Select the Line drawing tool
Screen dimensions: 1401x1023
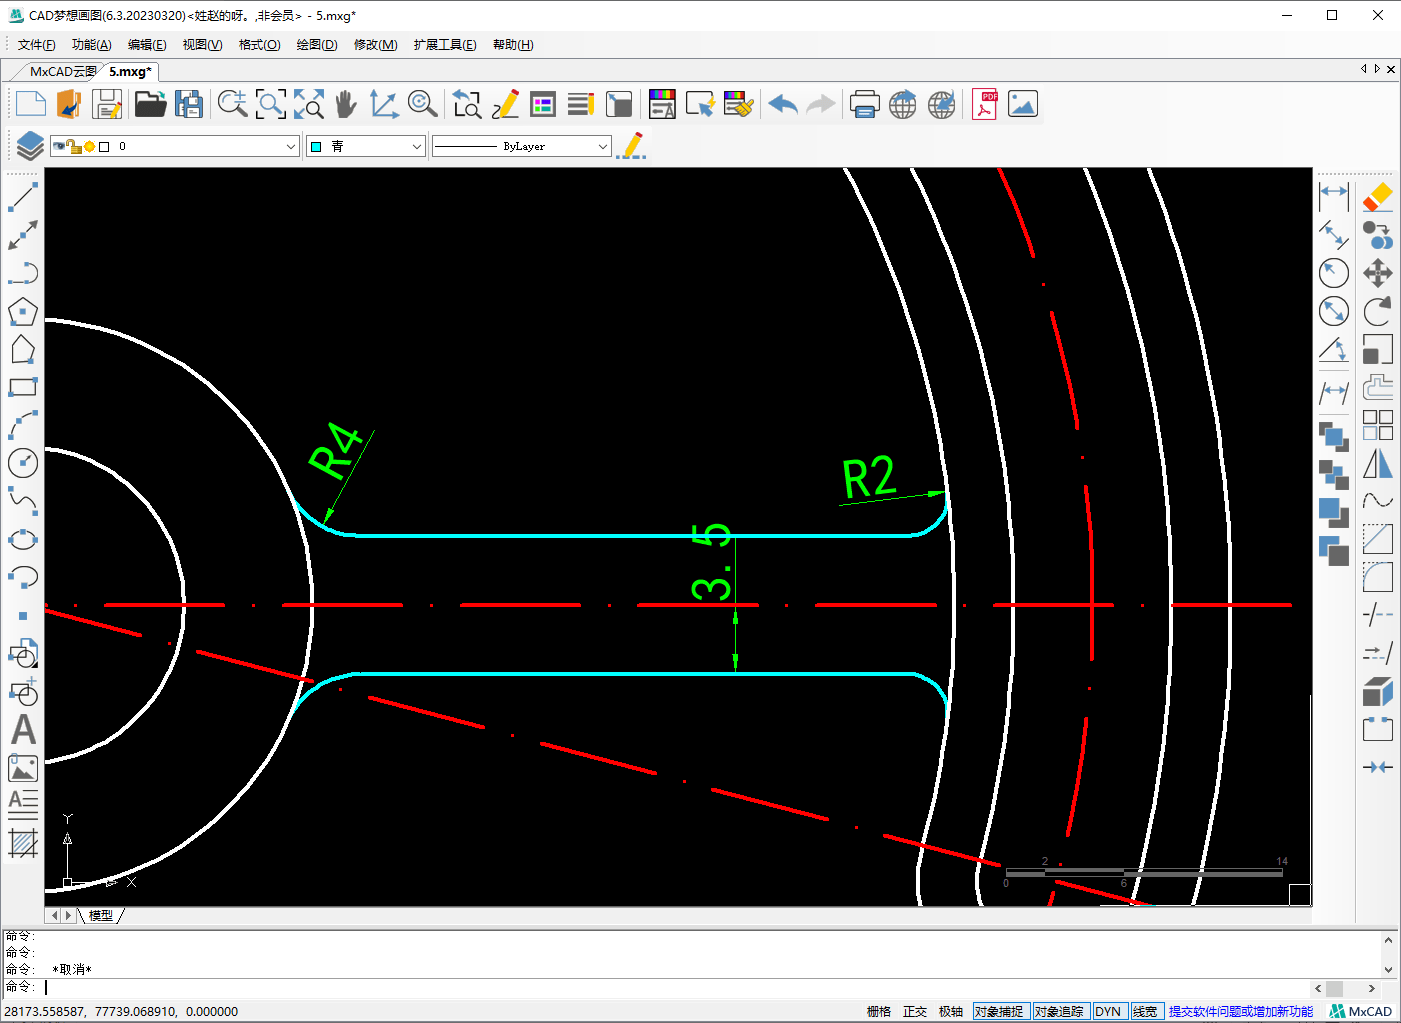tap(22, 197)
